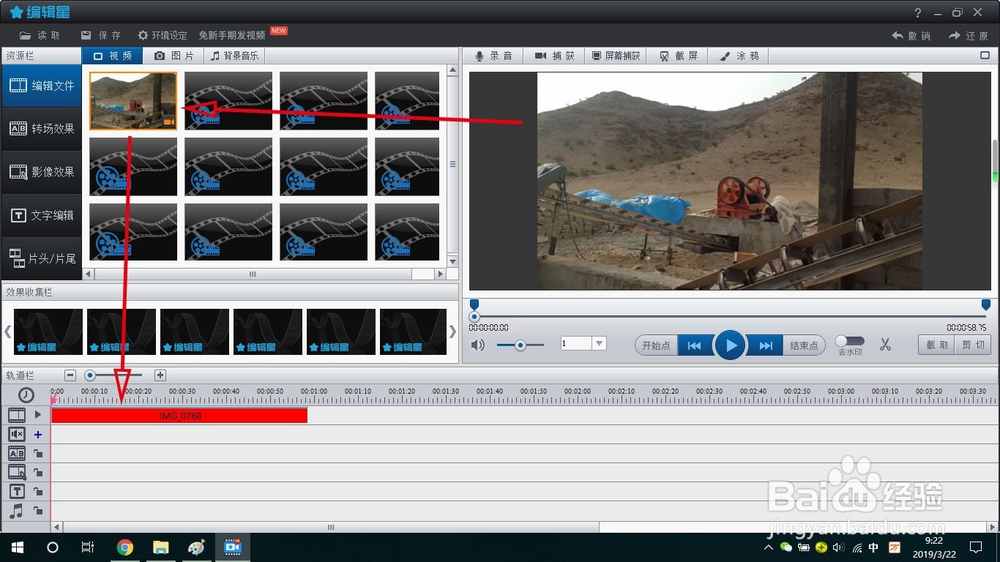
Task: Toggle the 去水印 watermark removal switch
Action: click(850, 341)
